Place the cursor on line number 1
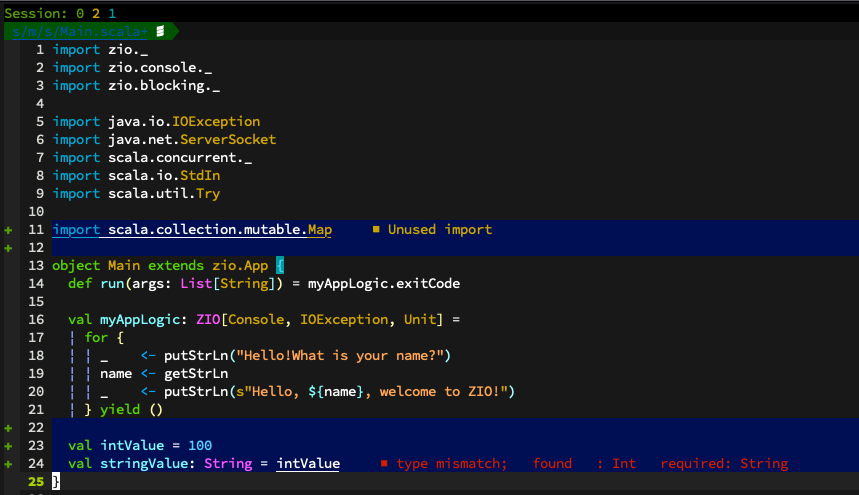The height and width of the screenshot is (495, 859). click(40, 49)
